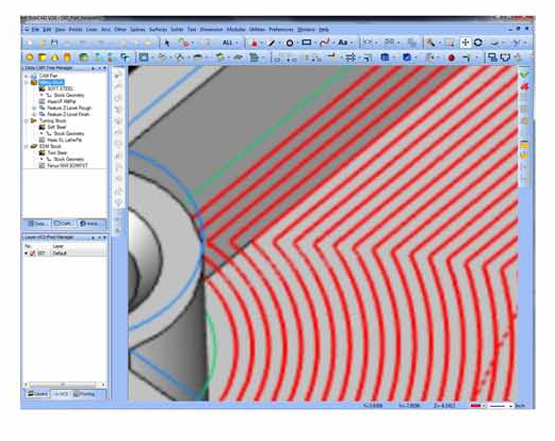Select the EDM Stock tree node
Image resolution: width=555 pixels, height=441 pixels.
pyautogui.click(x=50, y=146)
